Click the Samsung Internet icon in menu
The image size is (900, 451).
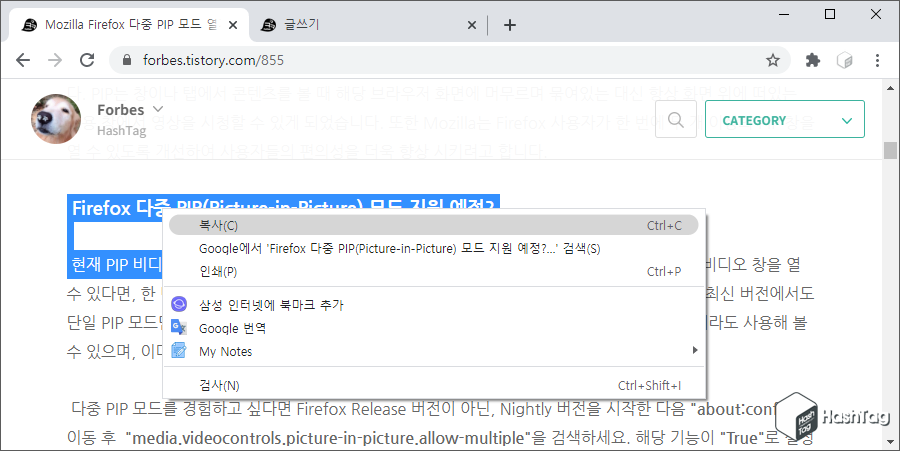tap(179, 304)
